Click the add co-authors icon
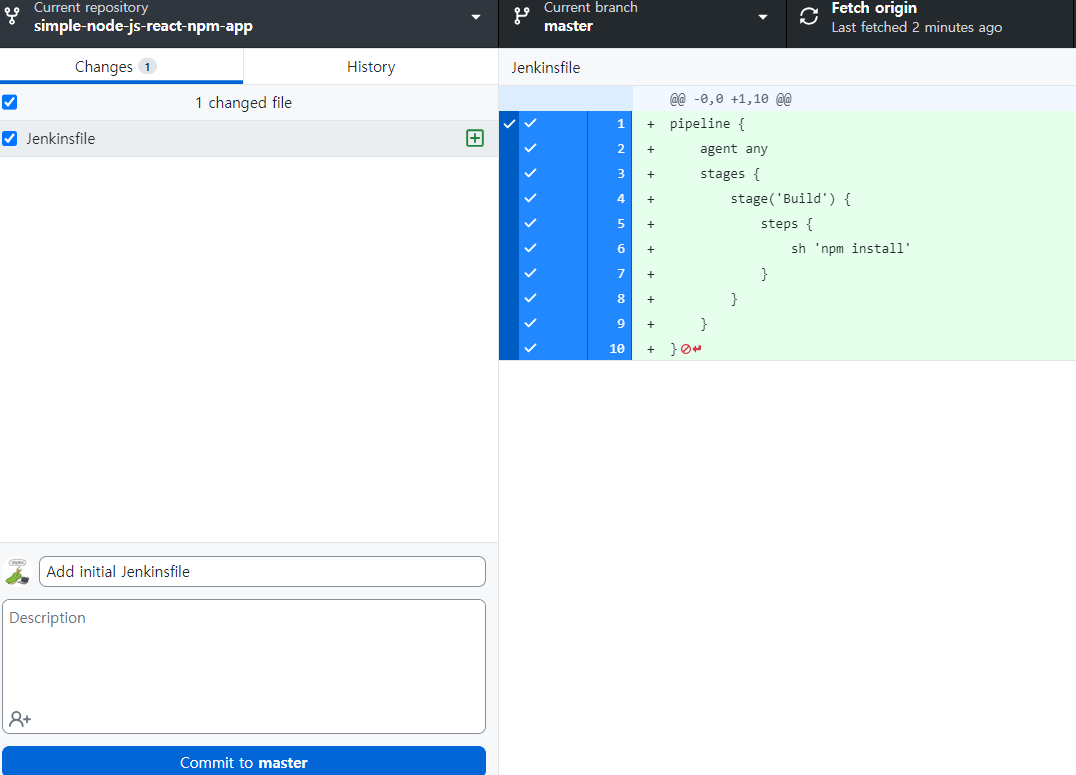1076x775 pixels. 20,719
